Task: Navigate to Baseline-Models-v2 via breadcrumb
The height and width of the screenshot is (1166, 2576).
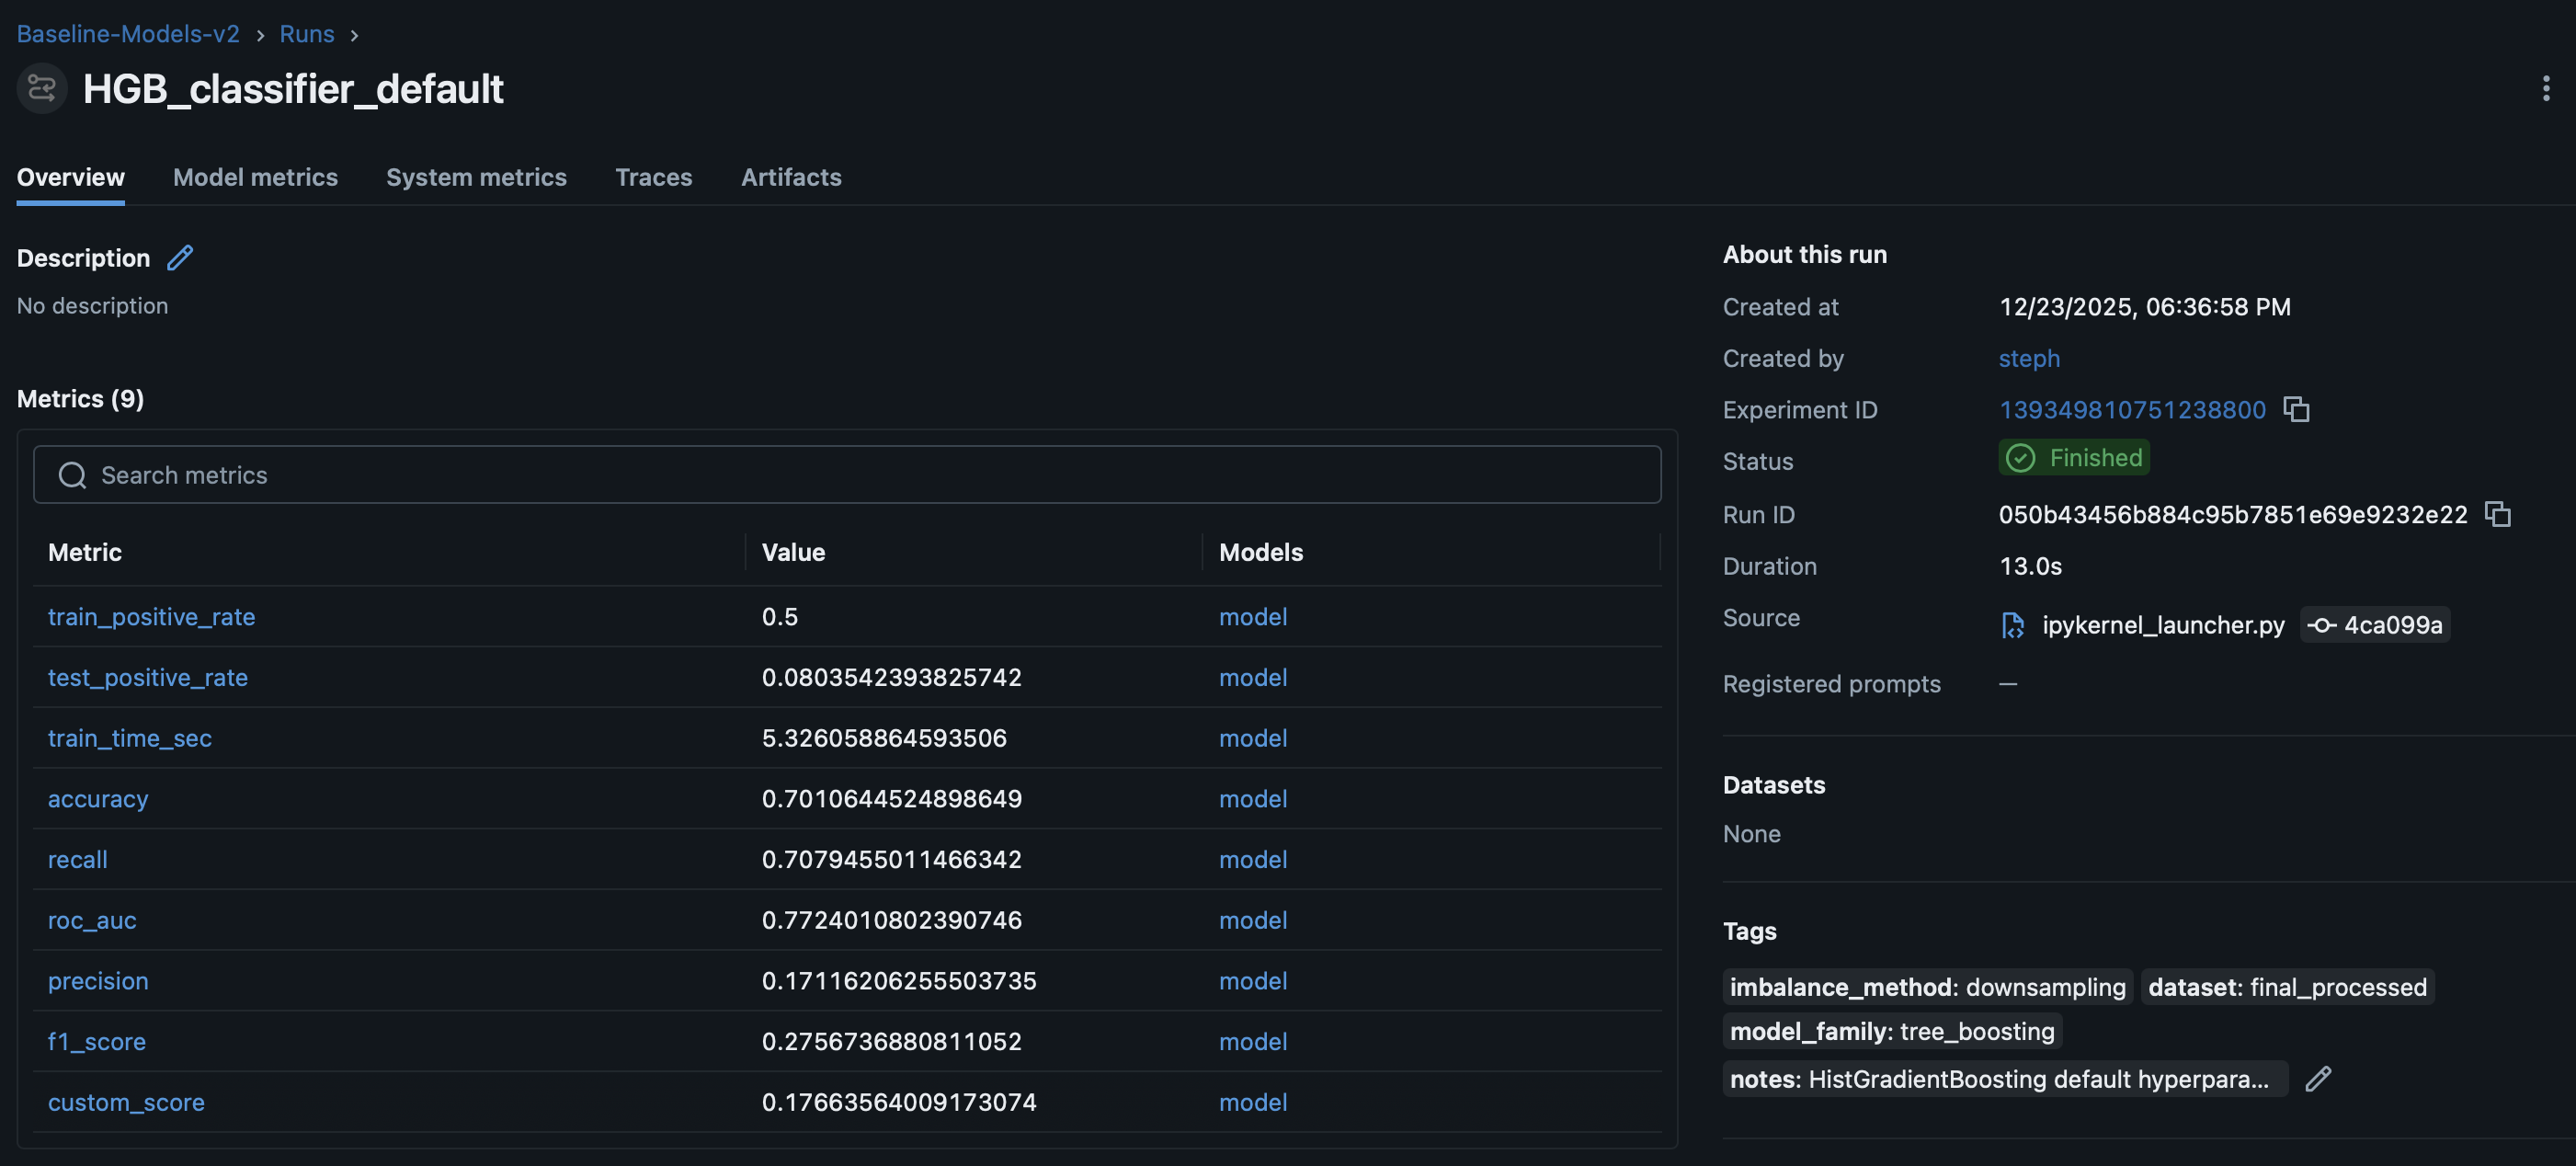Action: click(x=127, y=33)
